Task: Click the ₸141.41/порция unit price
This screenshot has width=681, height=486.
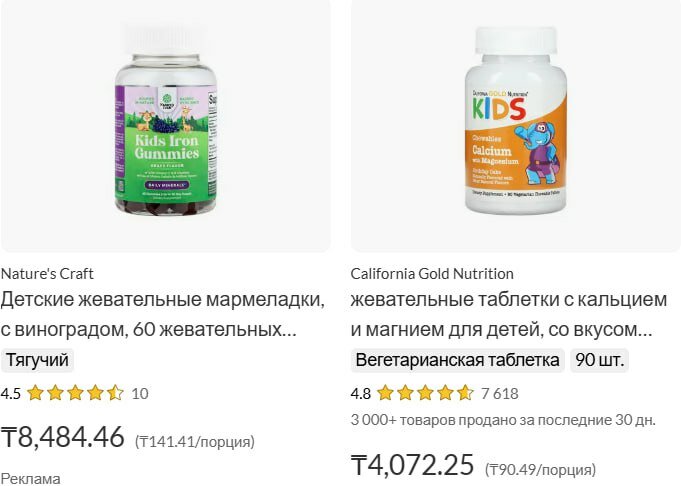Action: 195,442
